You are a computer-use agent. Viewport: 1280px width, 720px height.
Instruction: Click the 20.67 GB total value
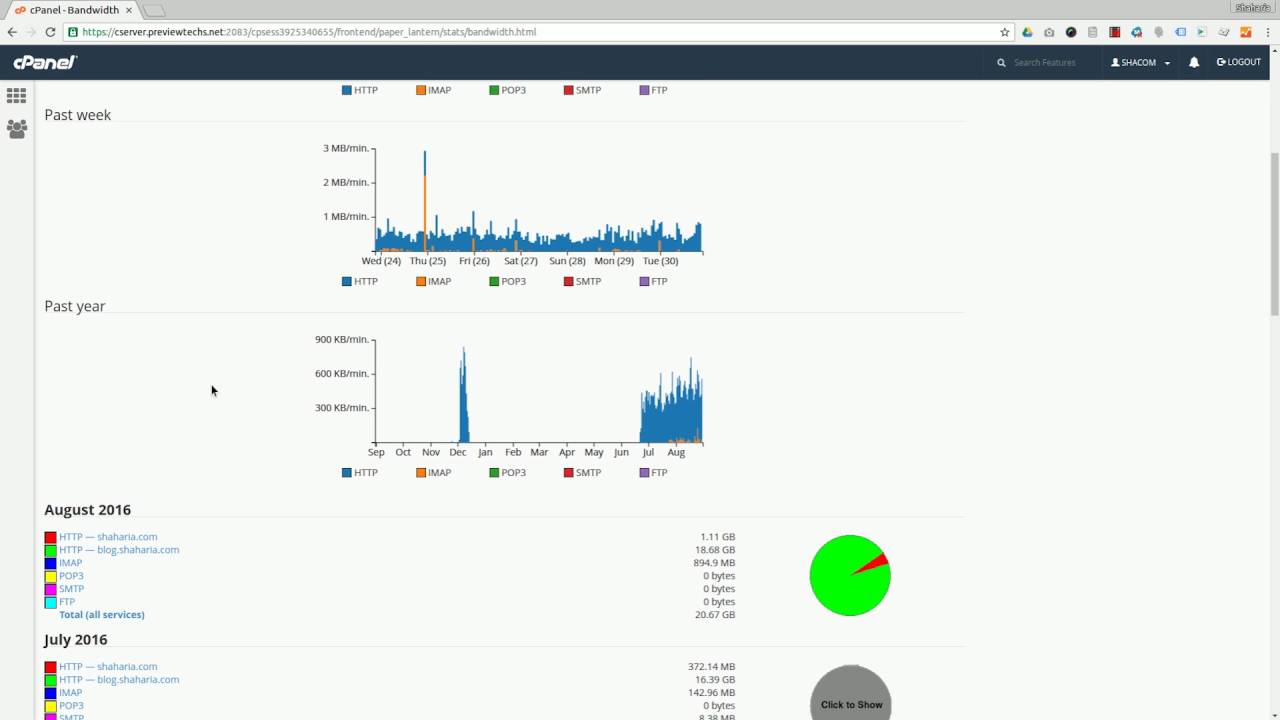click(x=715, y=615)
